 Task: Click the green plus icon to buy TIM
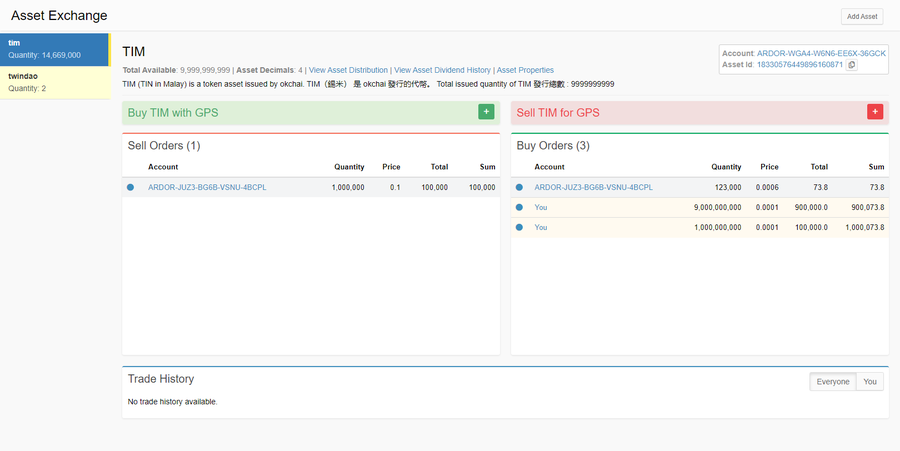coord(486,112)
